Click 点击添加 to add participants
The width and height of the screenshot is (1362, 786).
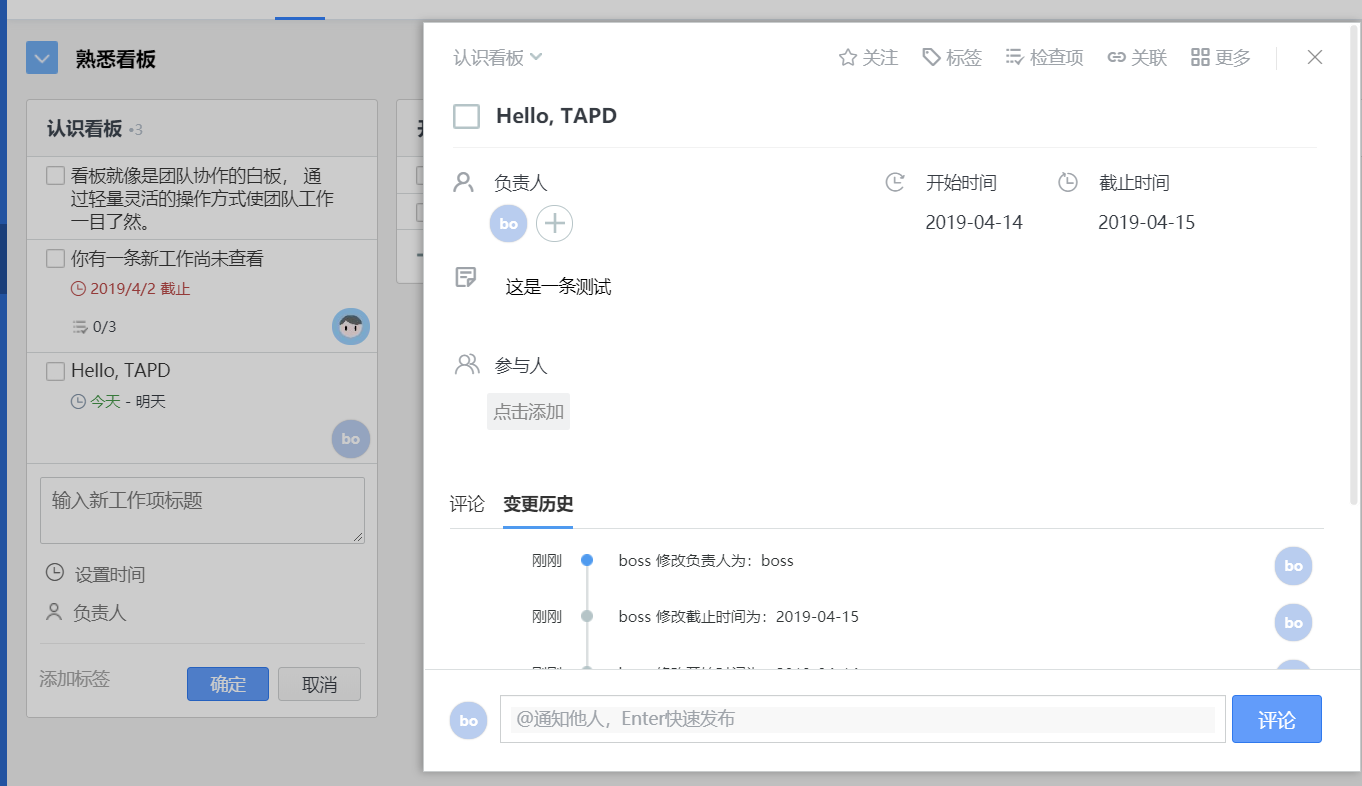(528, 411)
